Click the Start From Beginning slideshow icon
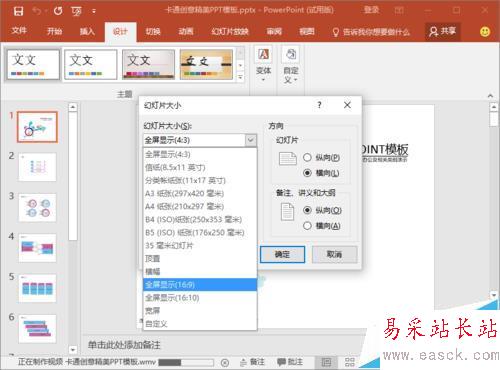Viewport: 500px width, 370px height. click(76, 12)
